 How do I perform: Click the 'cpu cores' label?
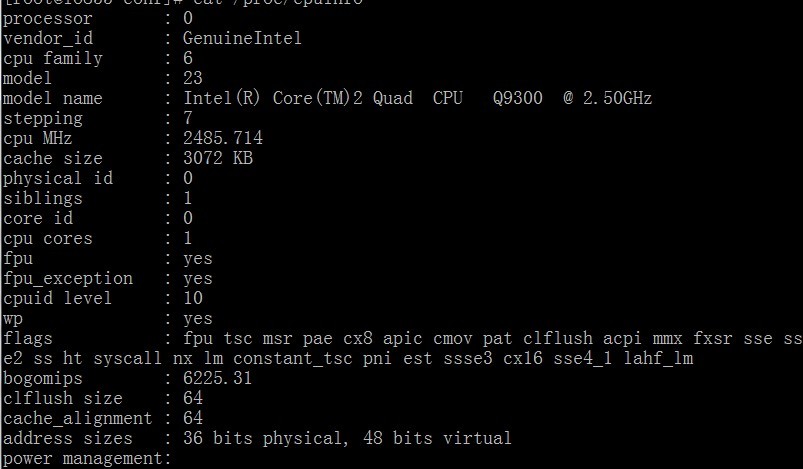click(48, 238)
